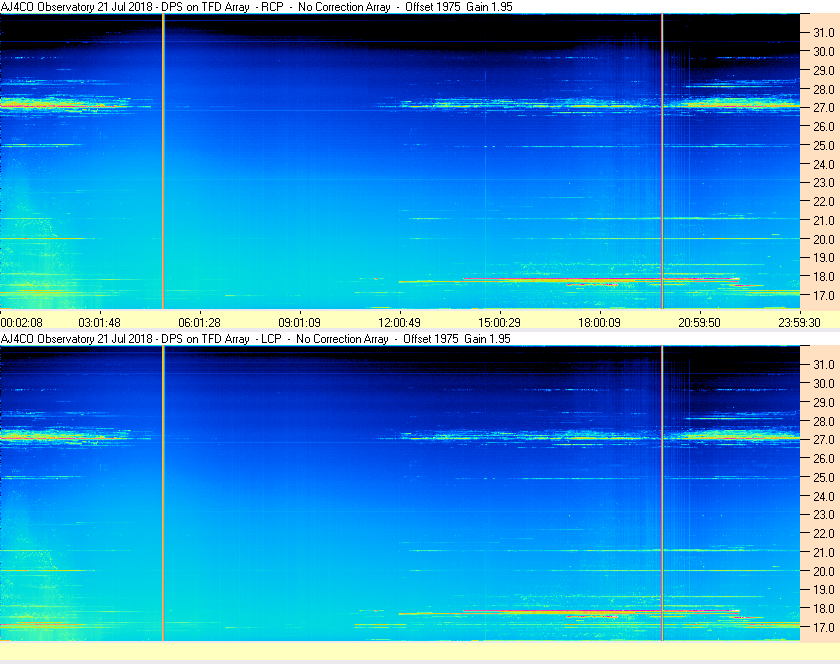
Task: Click the 03:01:48 time tick label
Action: (x=100, y=323)
